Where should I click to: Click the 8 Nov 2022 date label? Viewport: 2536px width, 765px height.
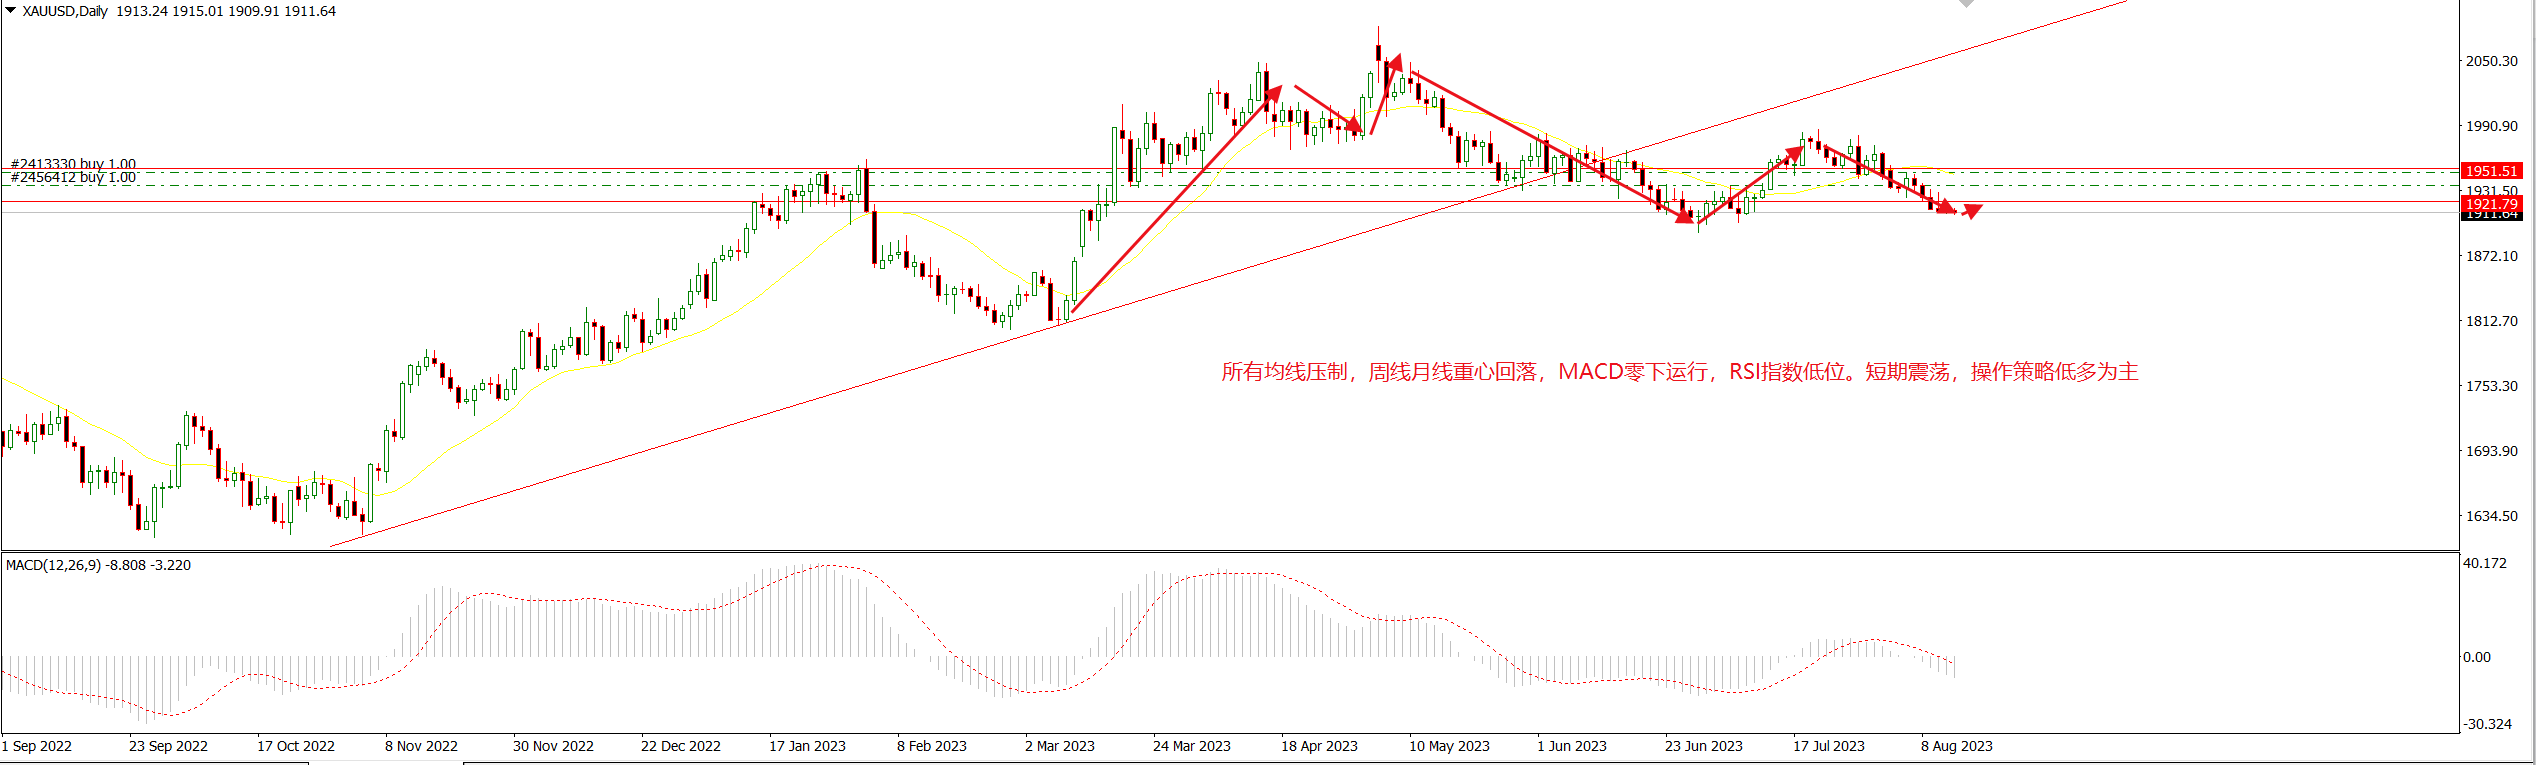pyautogui.click(x=421, y=746)
